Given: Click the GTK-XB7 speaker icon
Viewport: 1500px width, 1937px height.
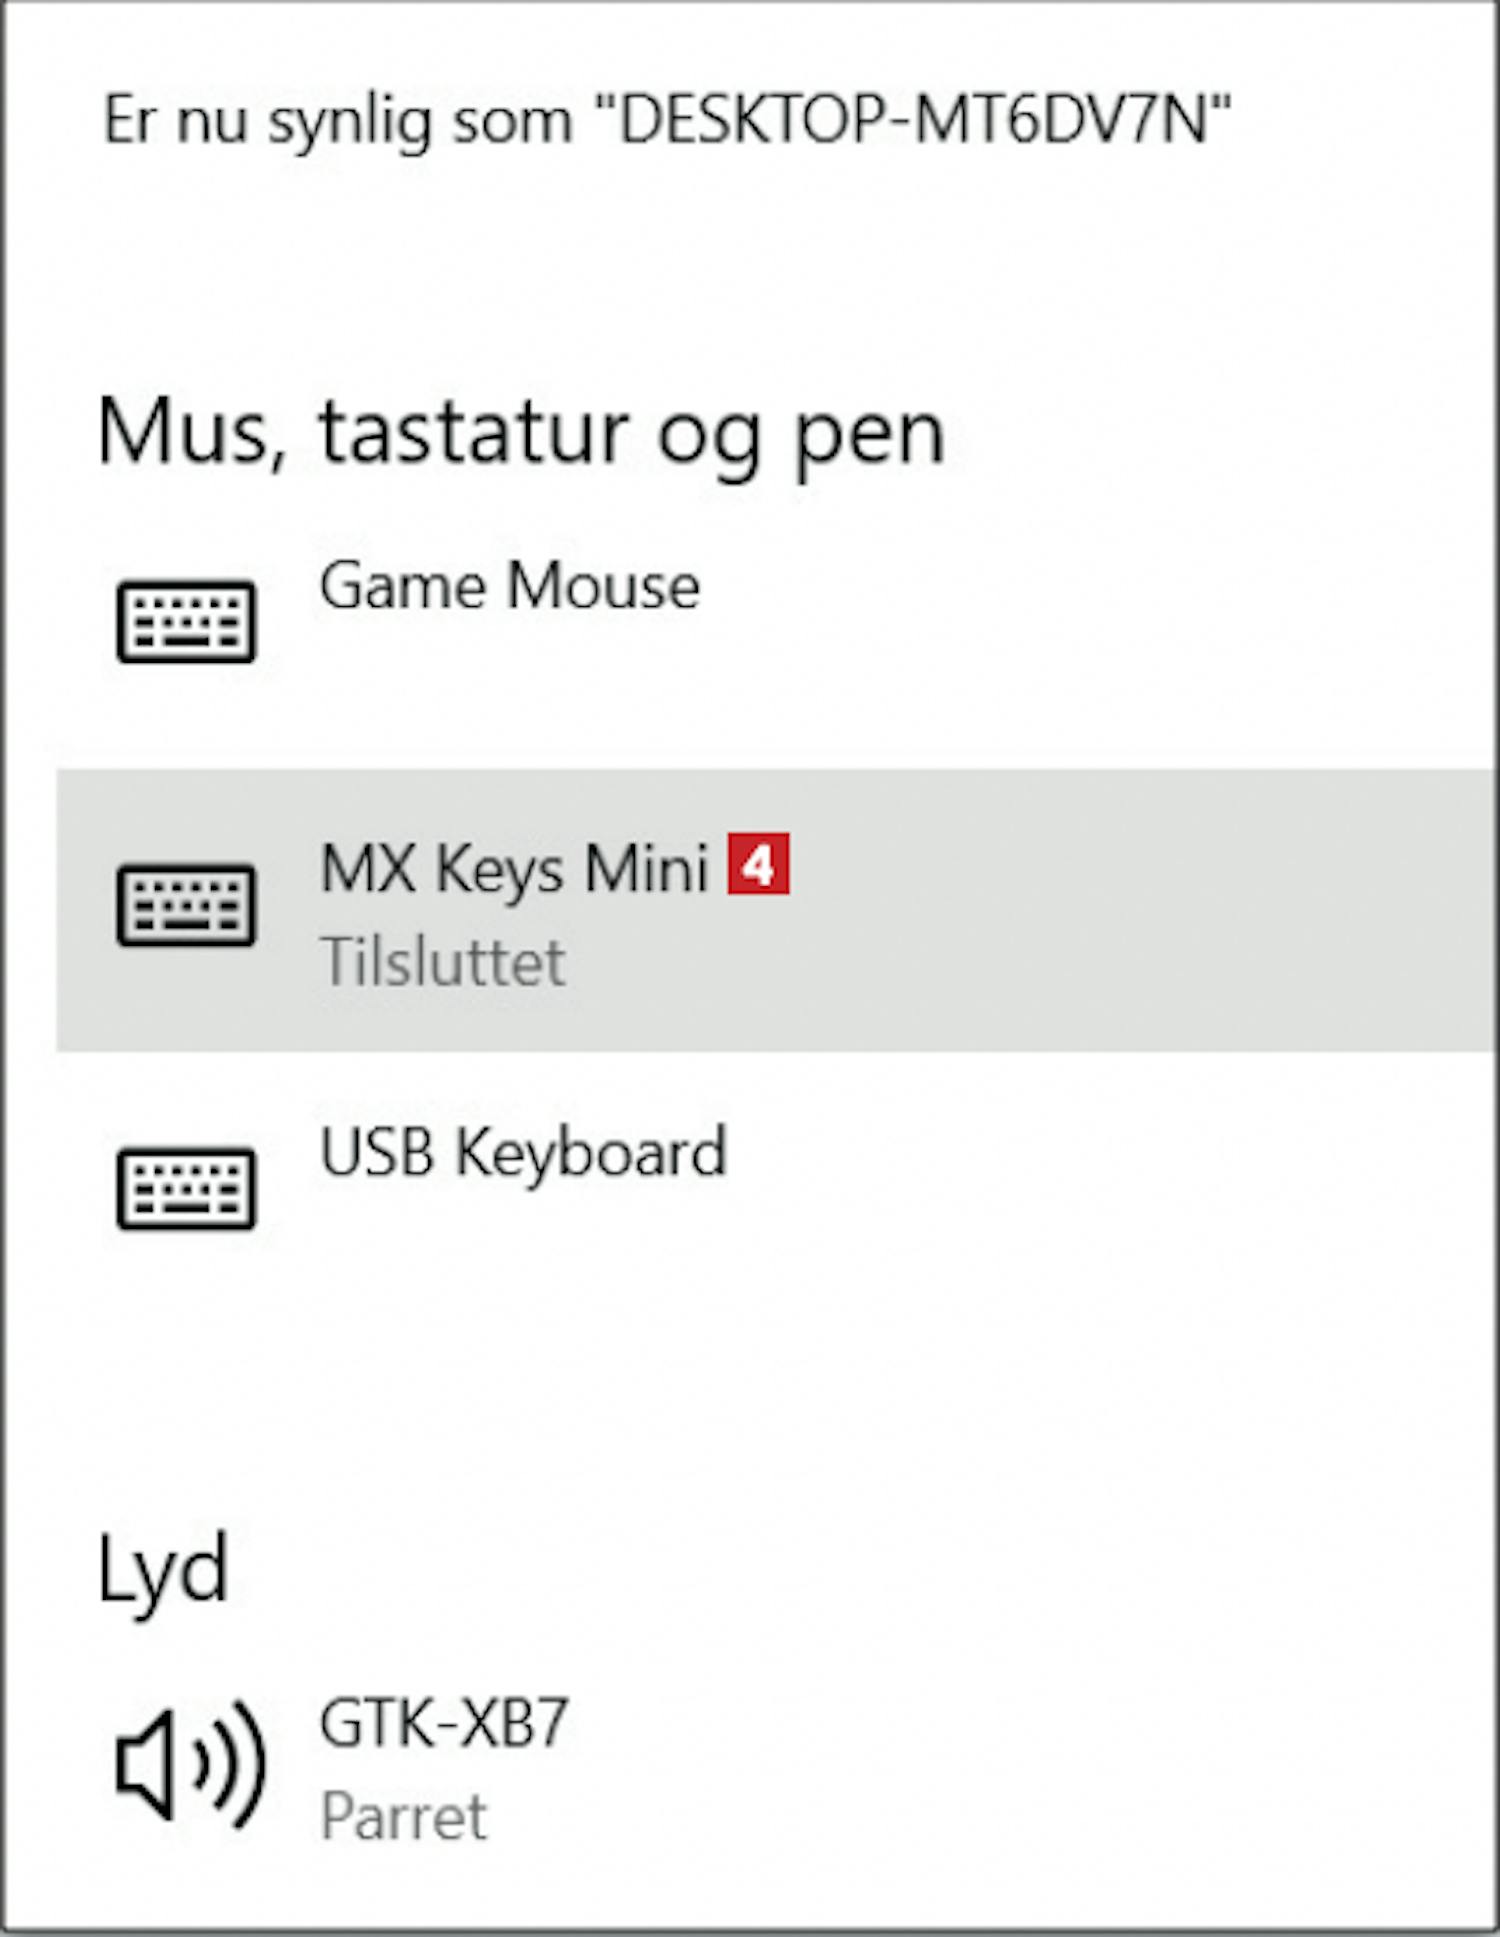Looking at the screenshot, I should tap(190, 1764).
